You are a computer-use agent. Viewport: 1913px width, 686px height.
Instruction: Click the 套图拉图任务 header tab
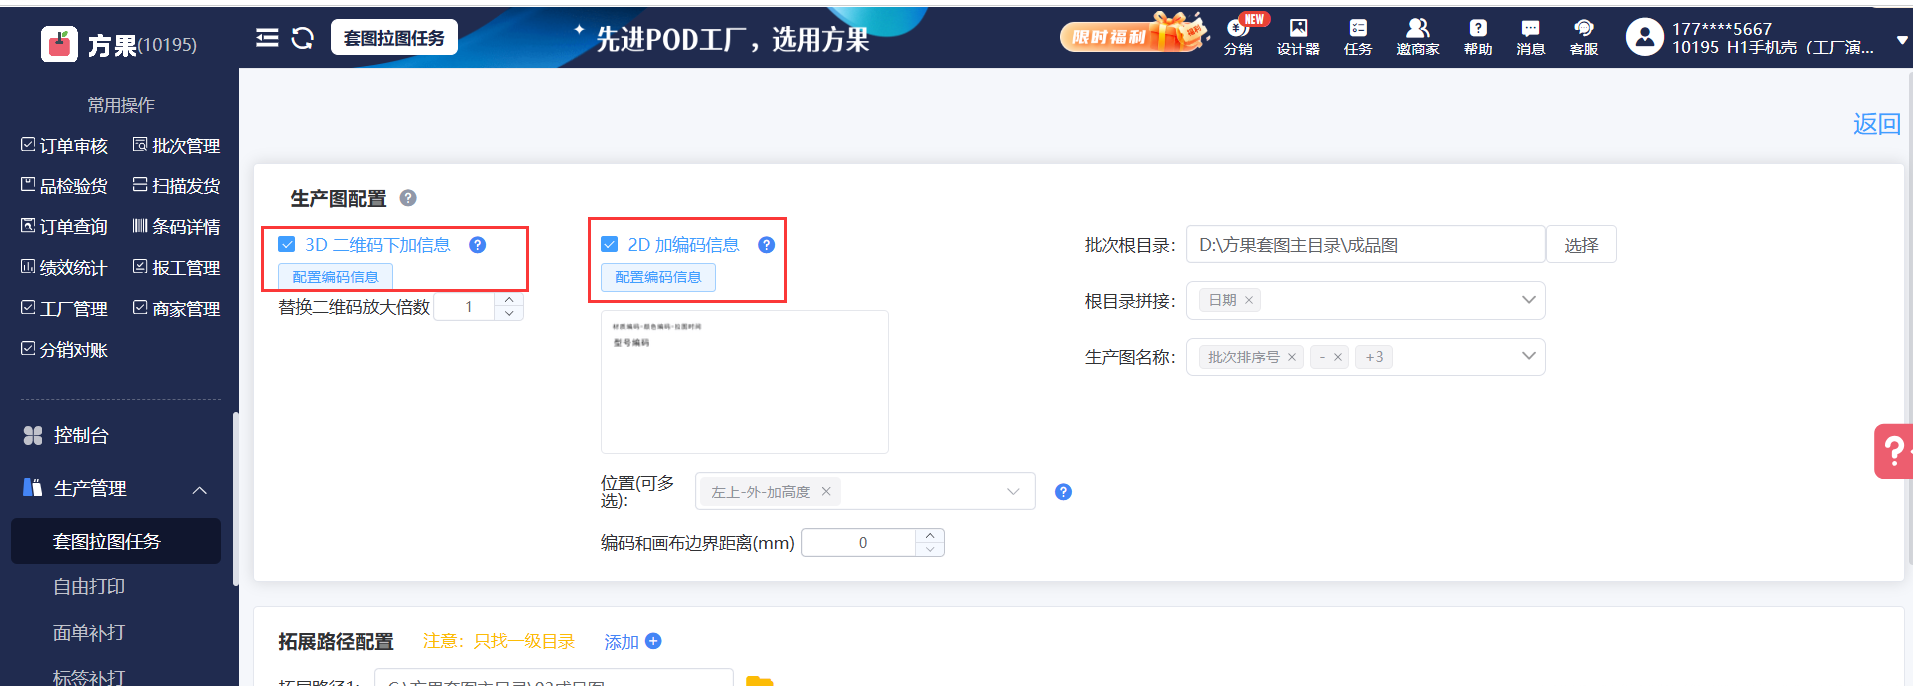tap(394, 38)
